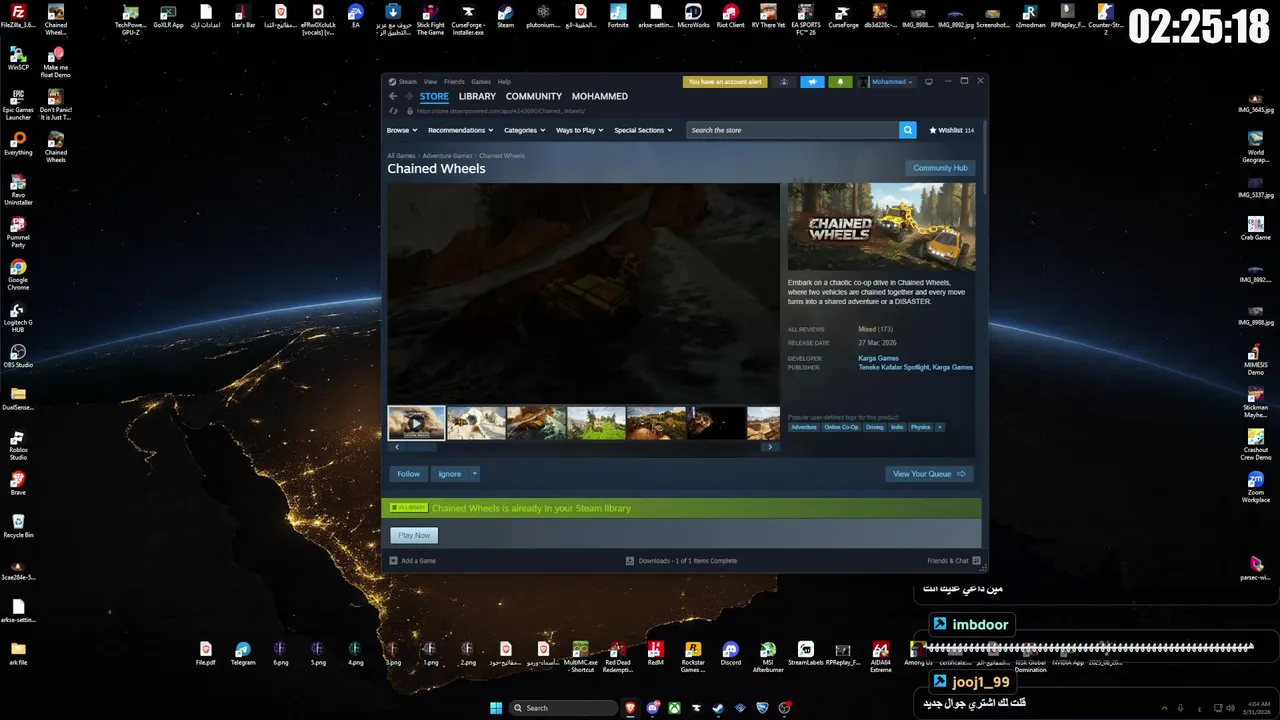Expand the Special Sections dropdown

643,130
